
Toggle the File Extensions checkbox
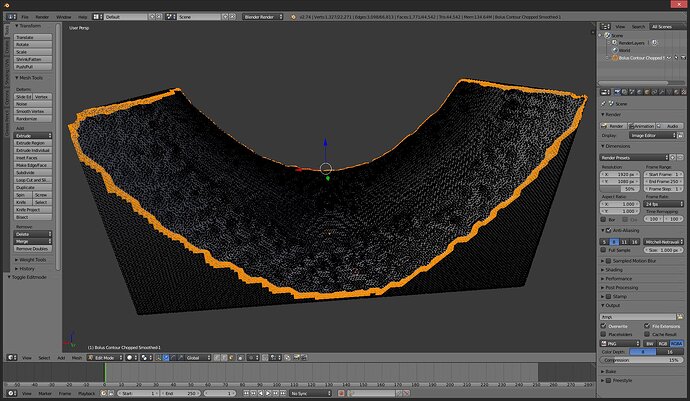click(x=647, y=326)
